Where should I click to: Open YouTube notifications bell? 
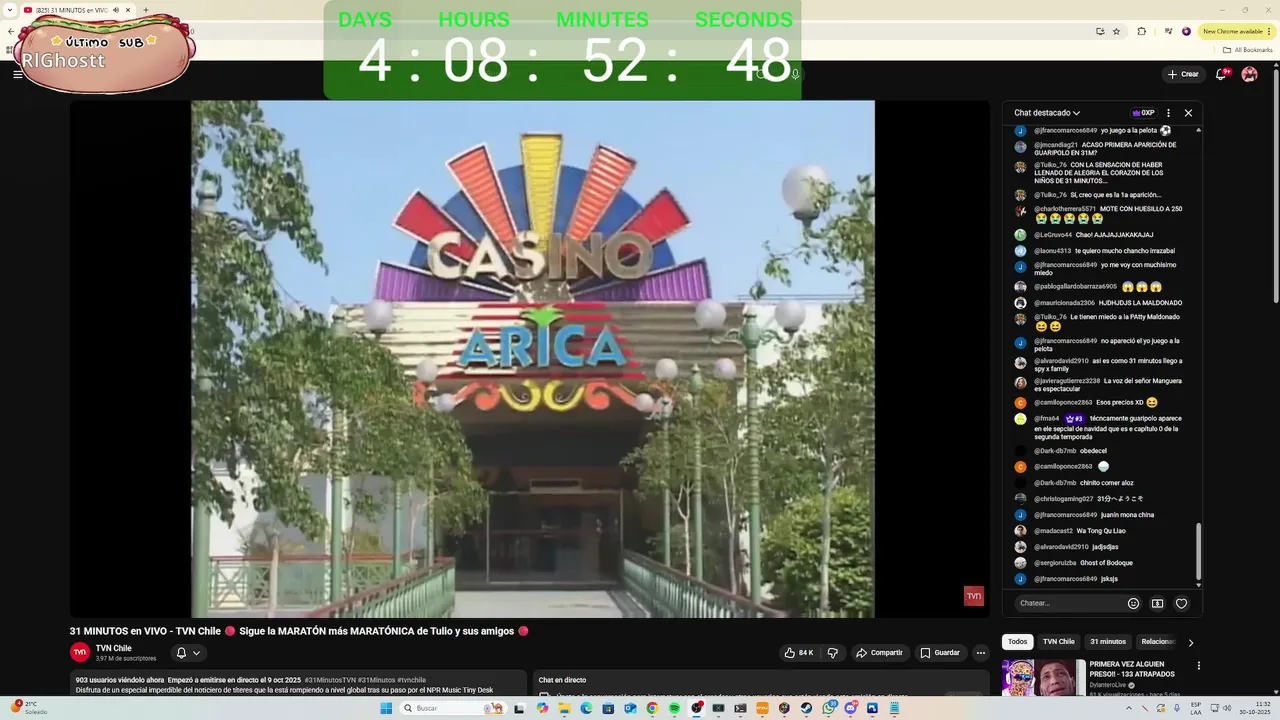tap(1221, 74)
